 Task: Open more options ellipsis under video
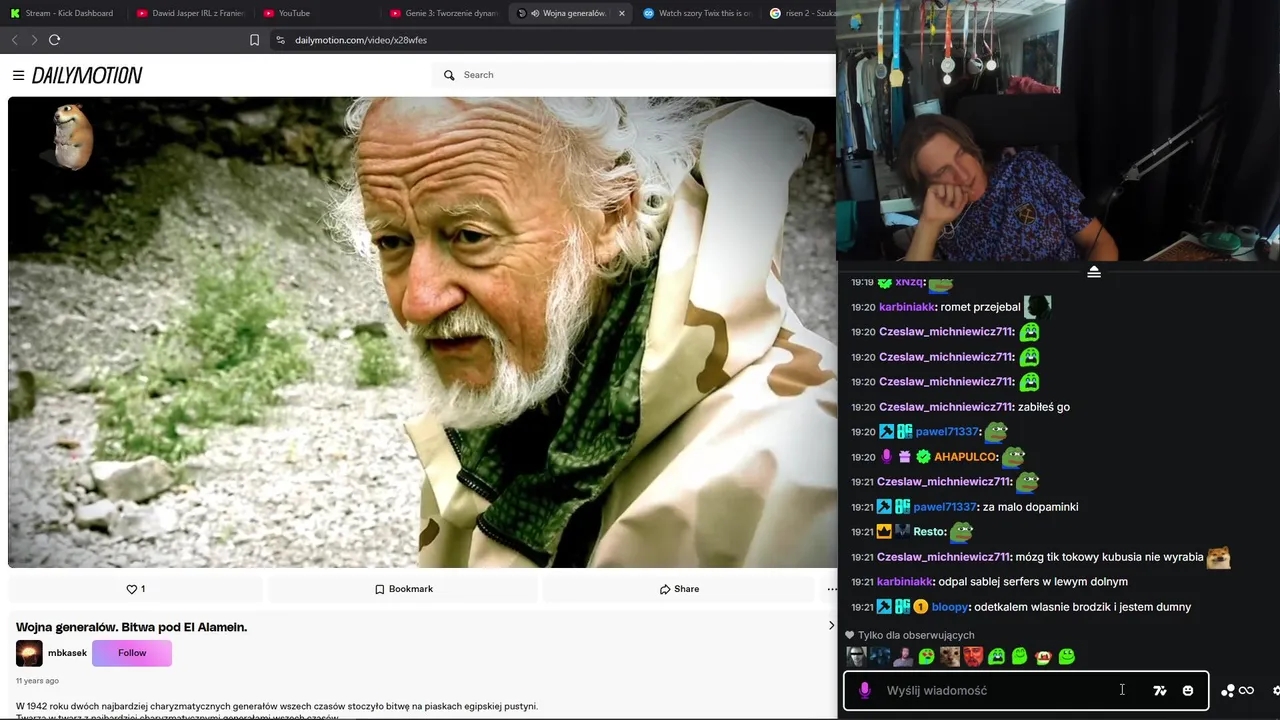(831, 589)
